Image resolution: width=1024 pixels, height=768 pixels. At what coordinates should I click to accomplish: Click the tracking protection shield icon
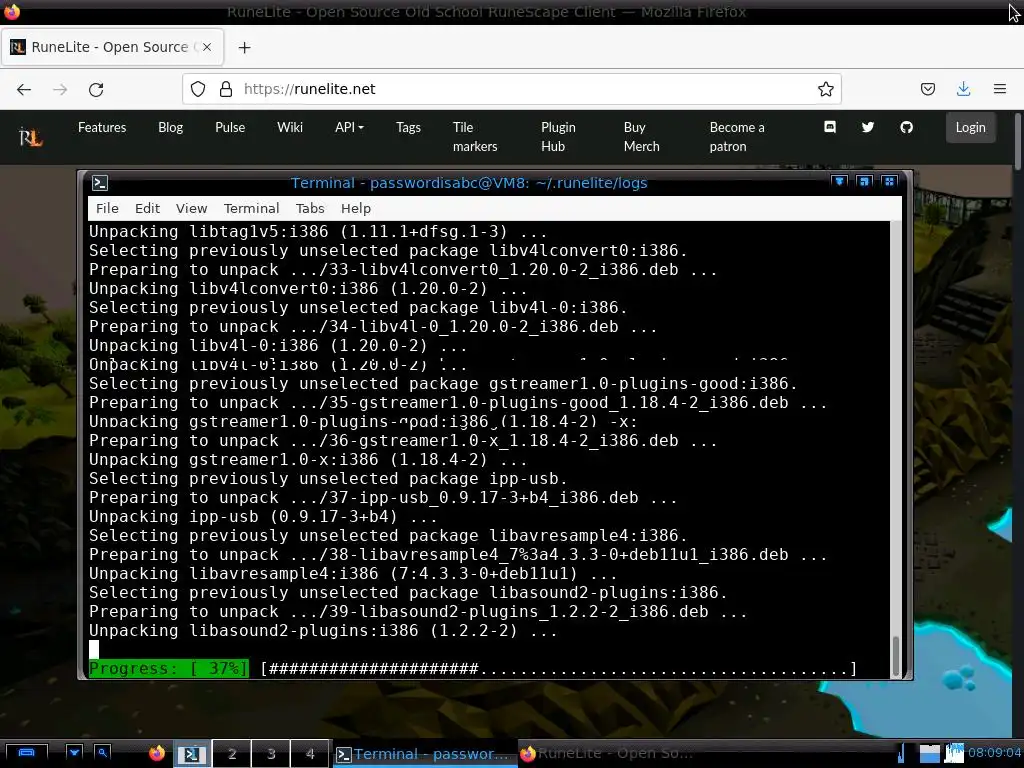click(198, 89)
